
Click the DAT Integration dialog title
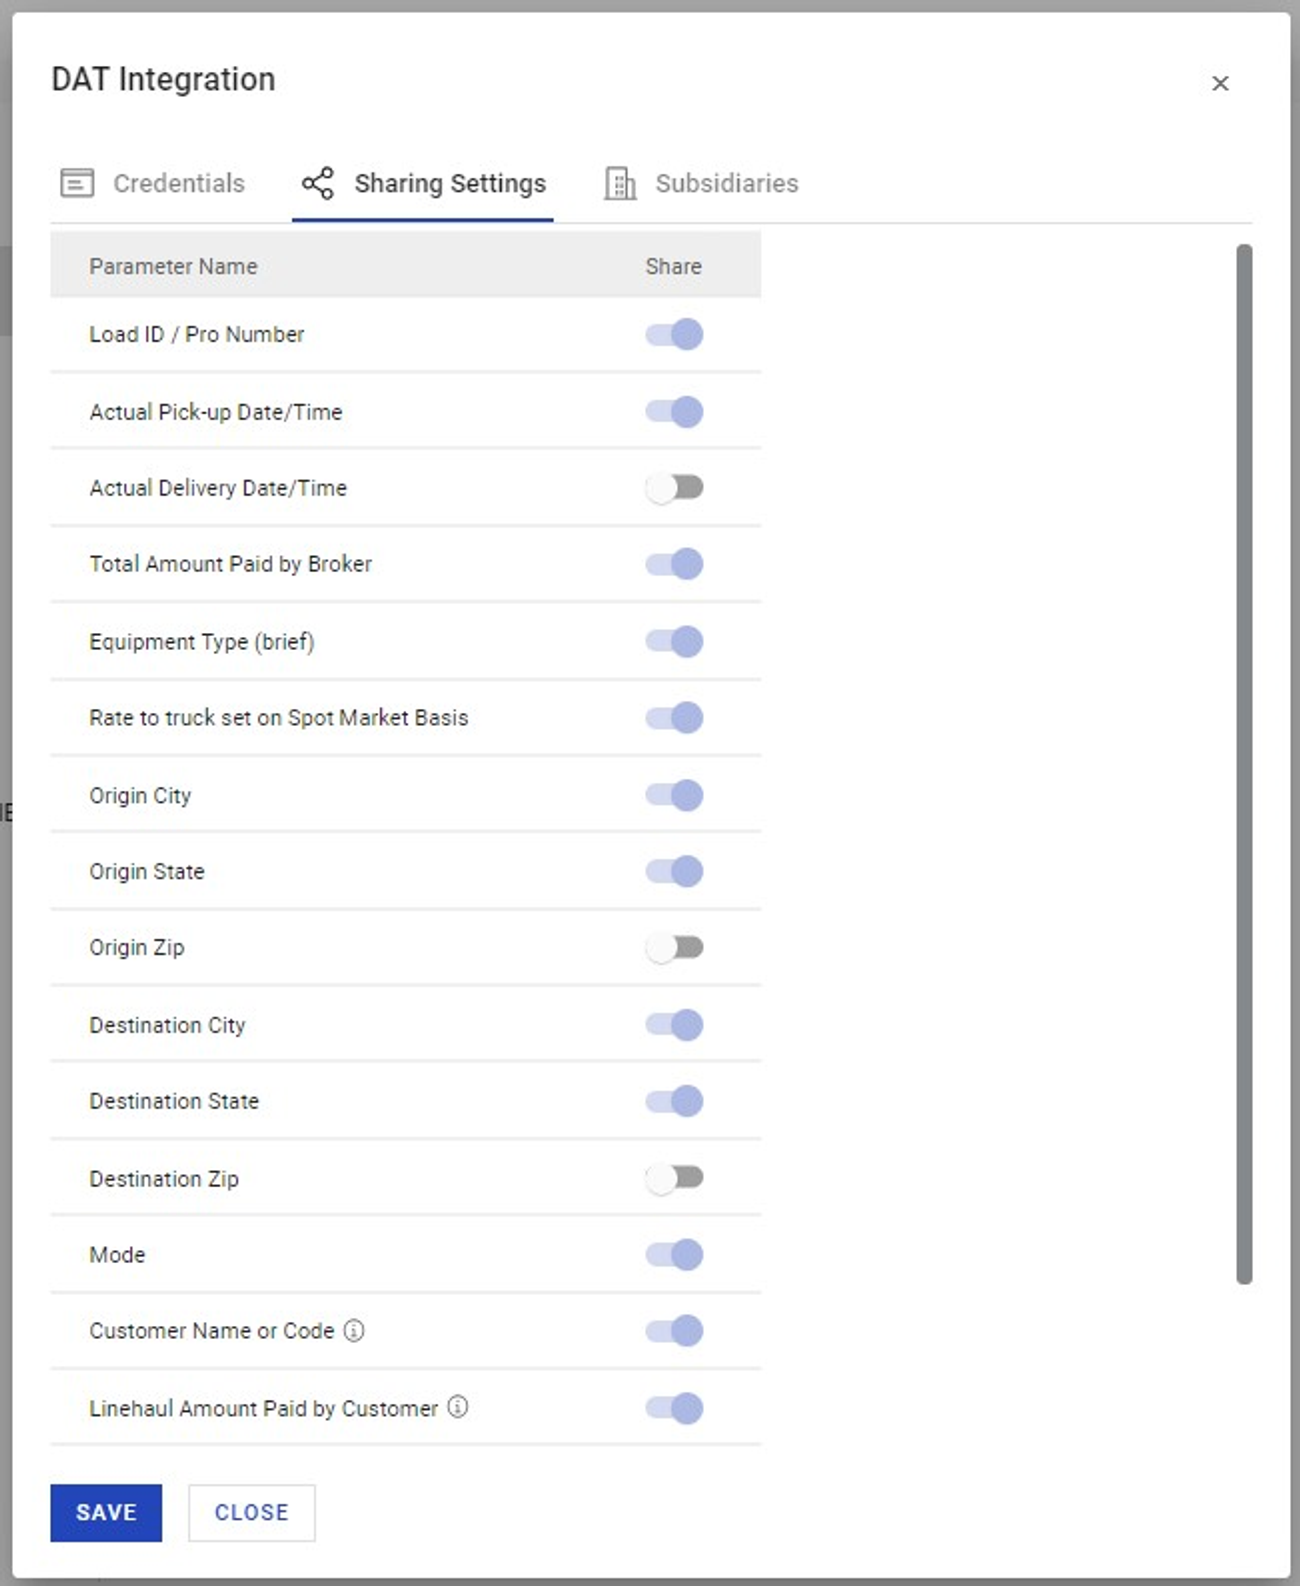[163, 79]
